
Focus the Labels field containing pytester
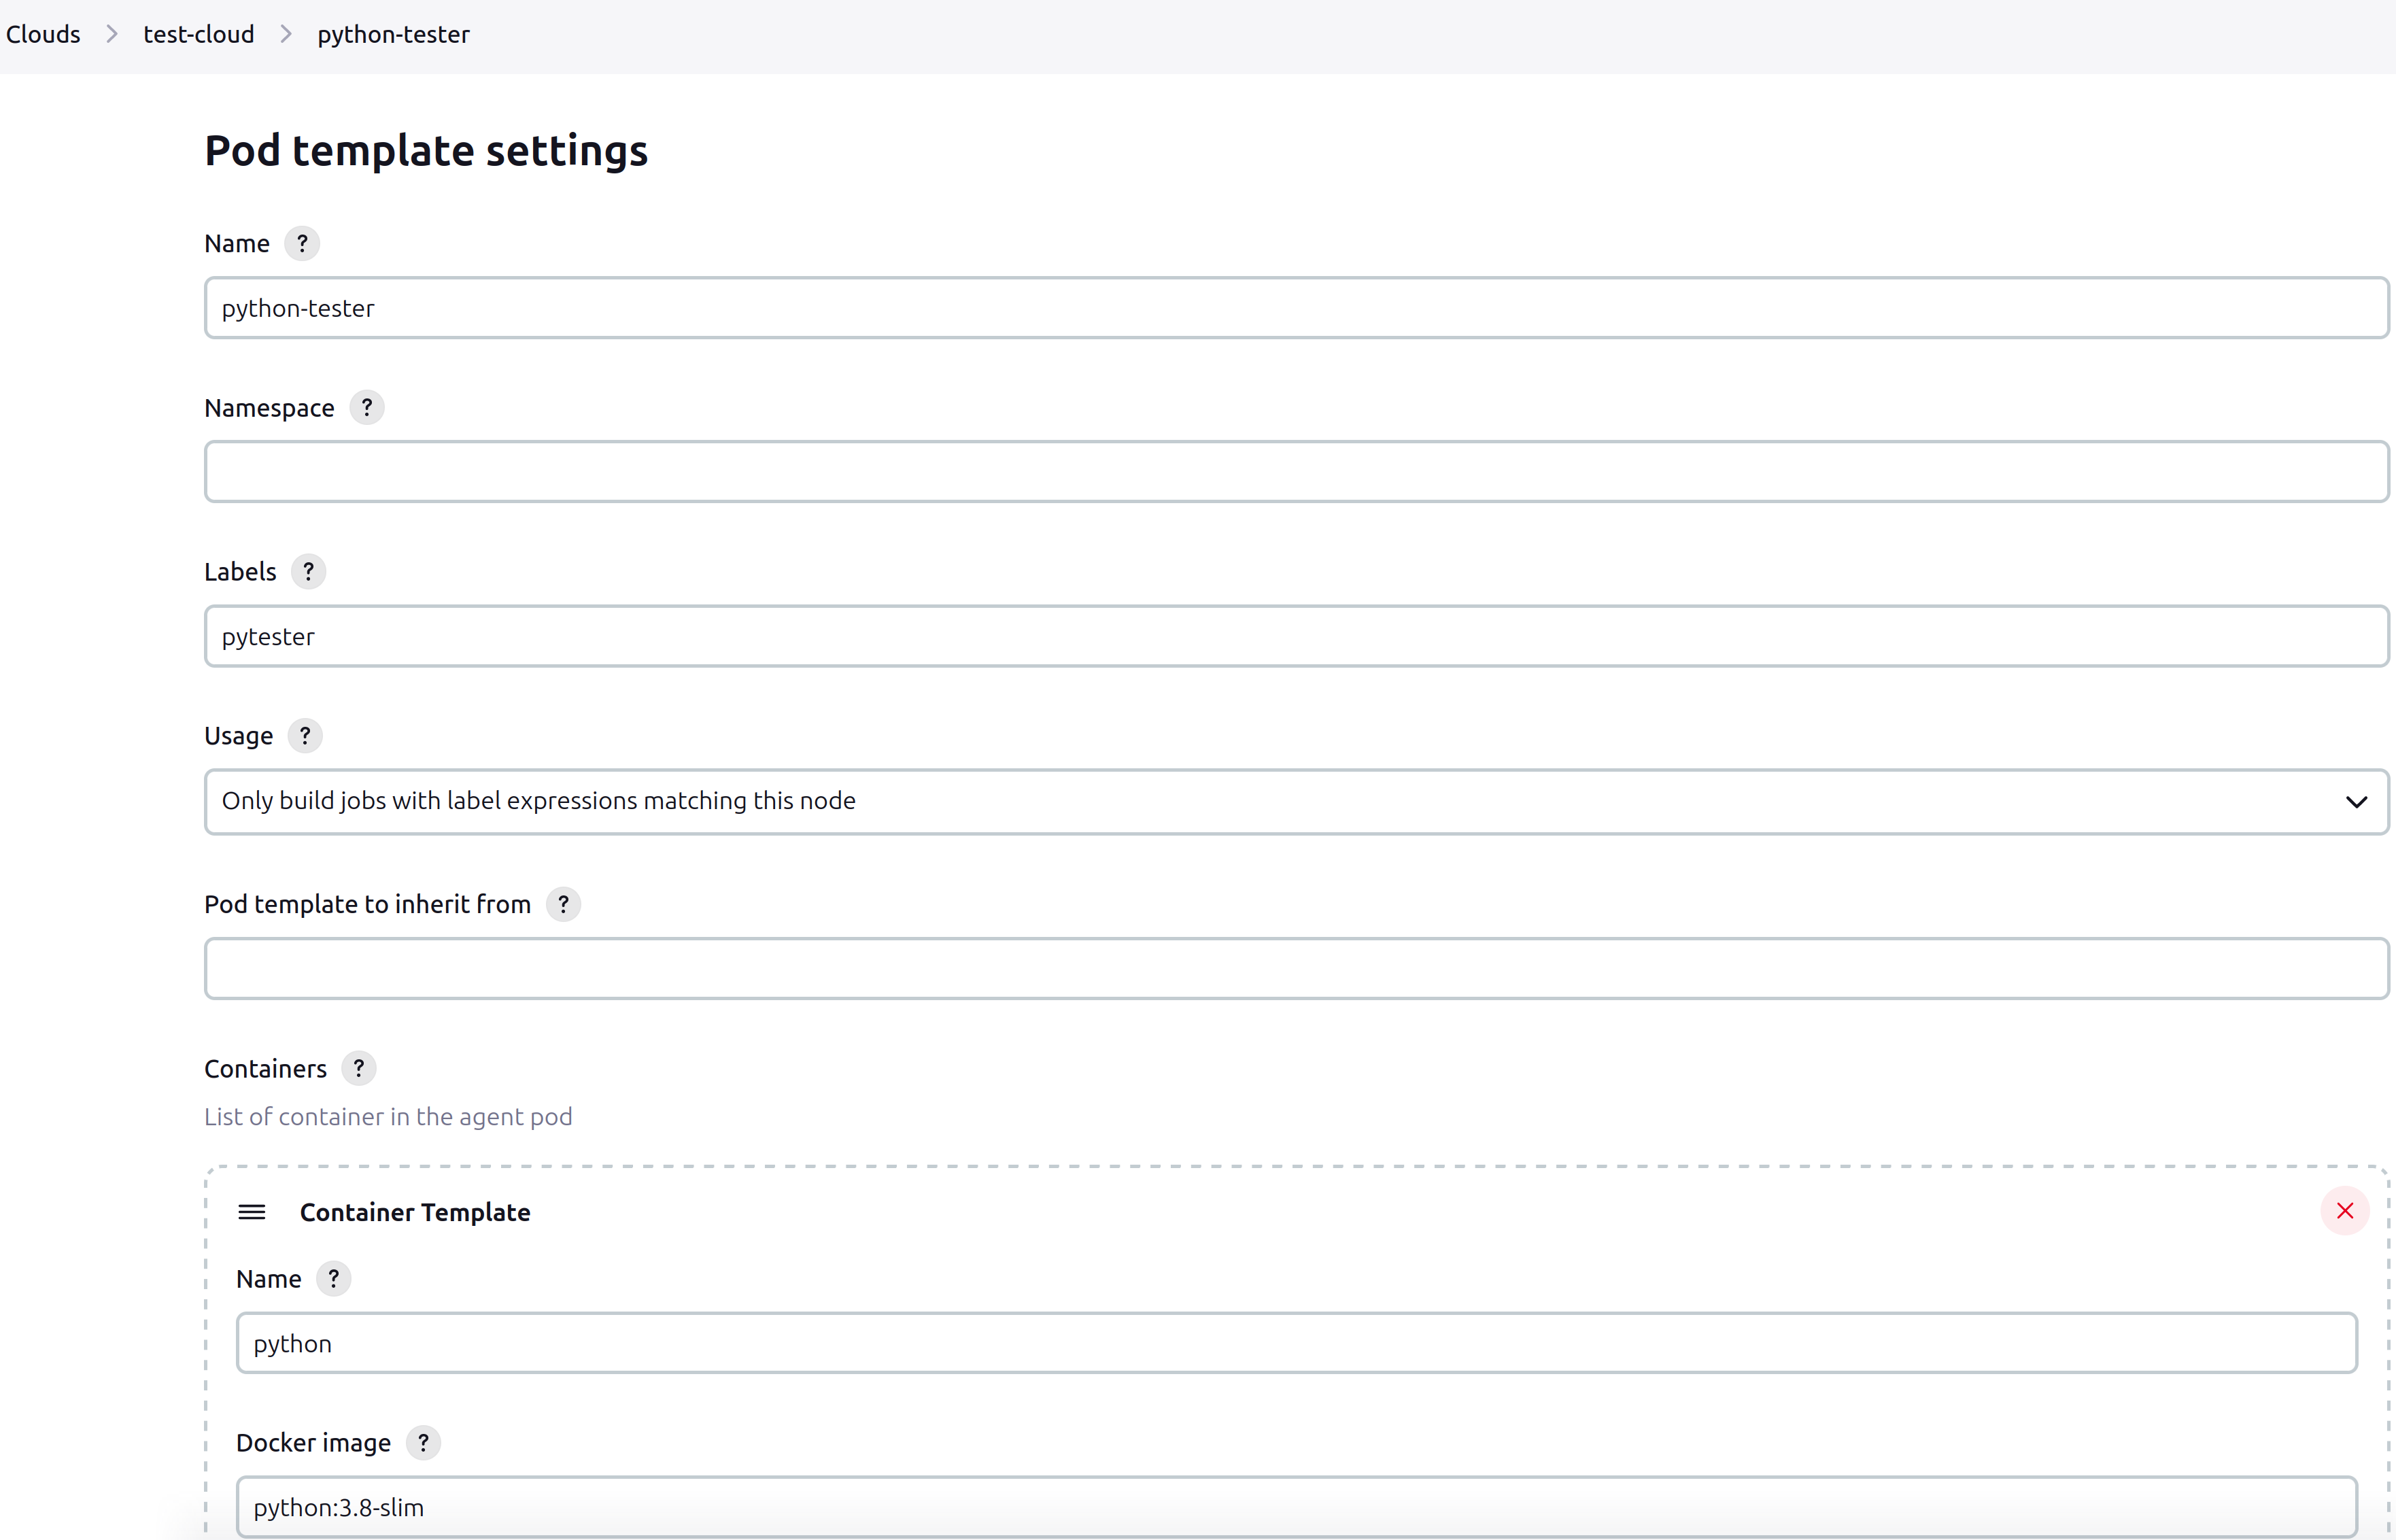point(1296,636)
